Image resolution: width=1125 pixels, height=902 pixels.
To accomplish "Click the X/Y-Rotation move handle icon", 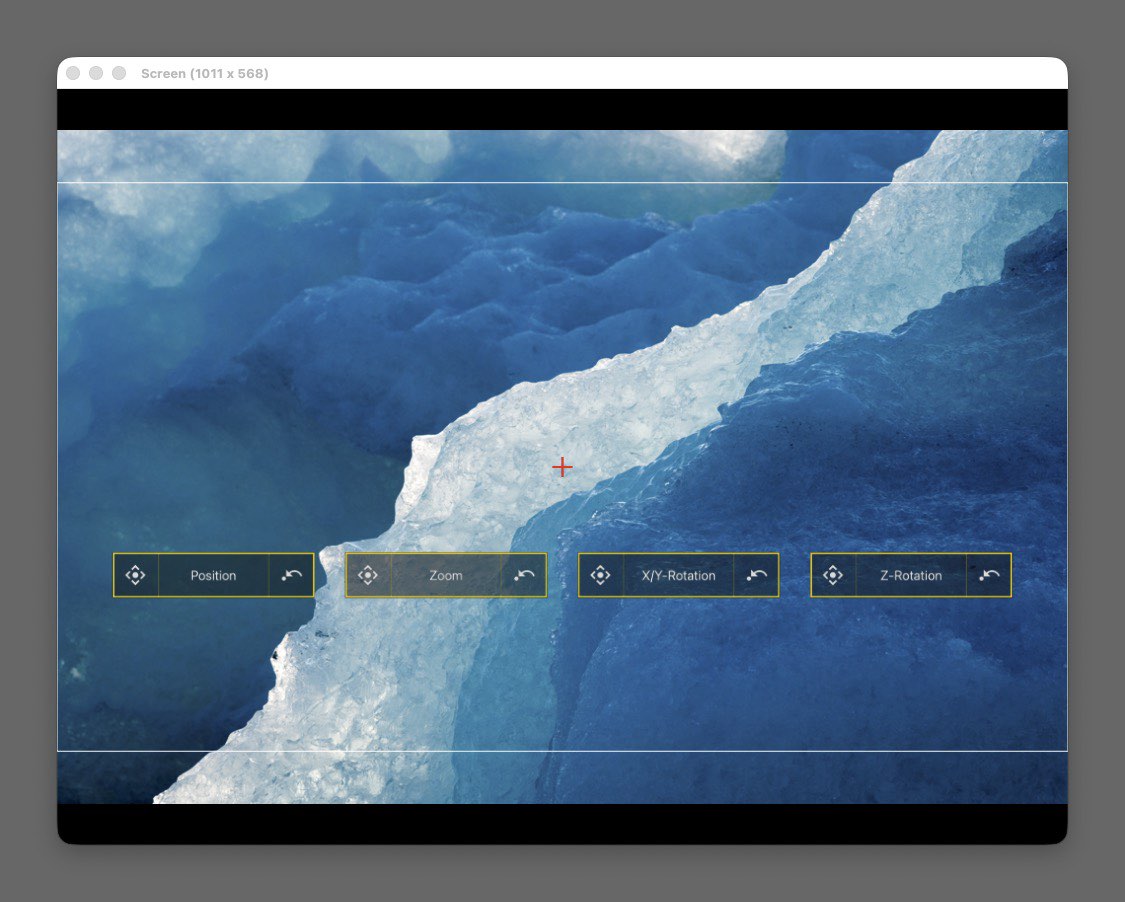I will (x=601, y=575).
